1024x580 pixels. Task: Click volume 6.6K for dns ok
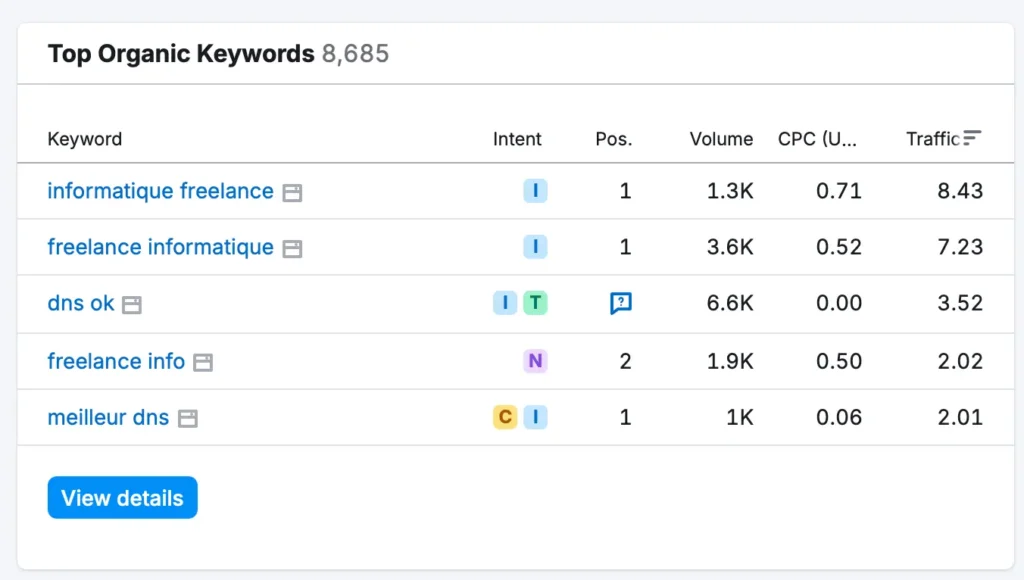[730, 303]
